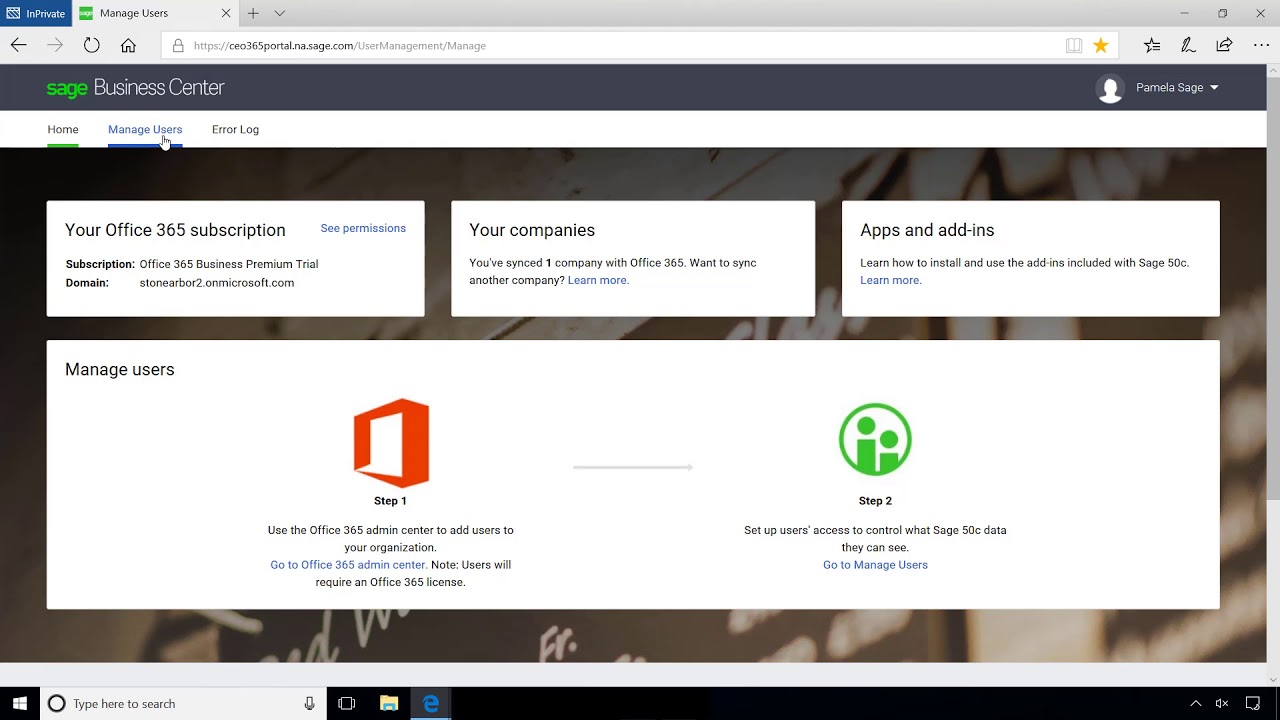
Task: Open a new tab with plus button
Action: [x=253, y=13]
